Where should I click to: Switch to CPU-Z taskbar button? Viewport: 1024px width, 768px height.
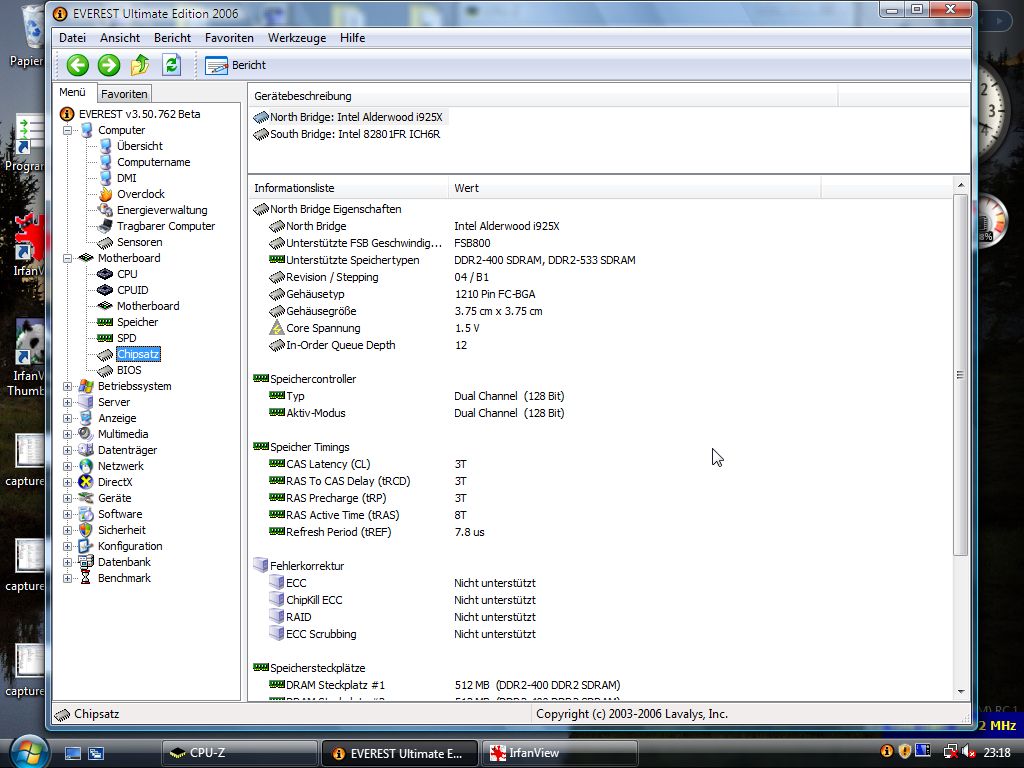(239, 753)
